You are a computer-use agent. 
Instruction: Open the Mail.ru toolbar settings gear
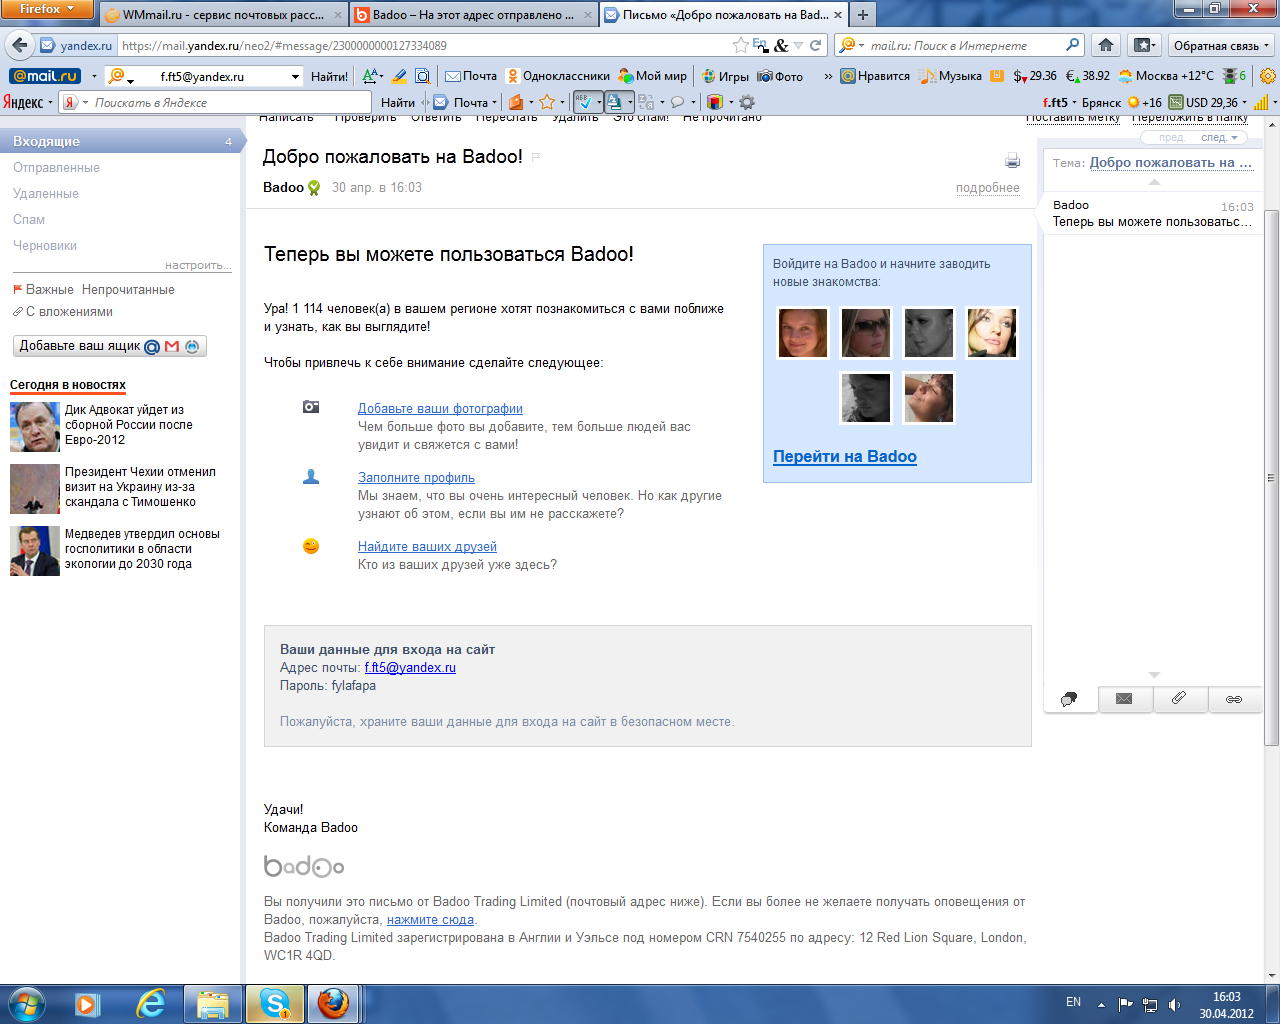point(1268,76)
